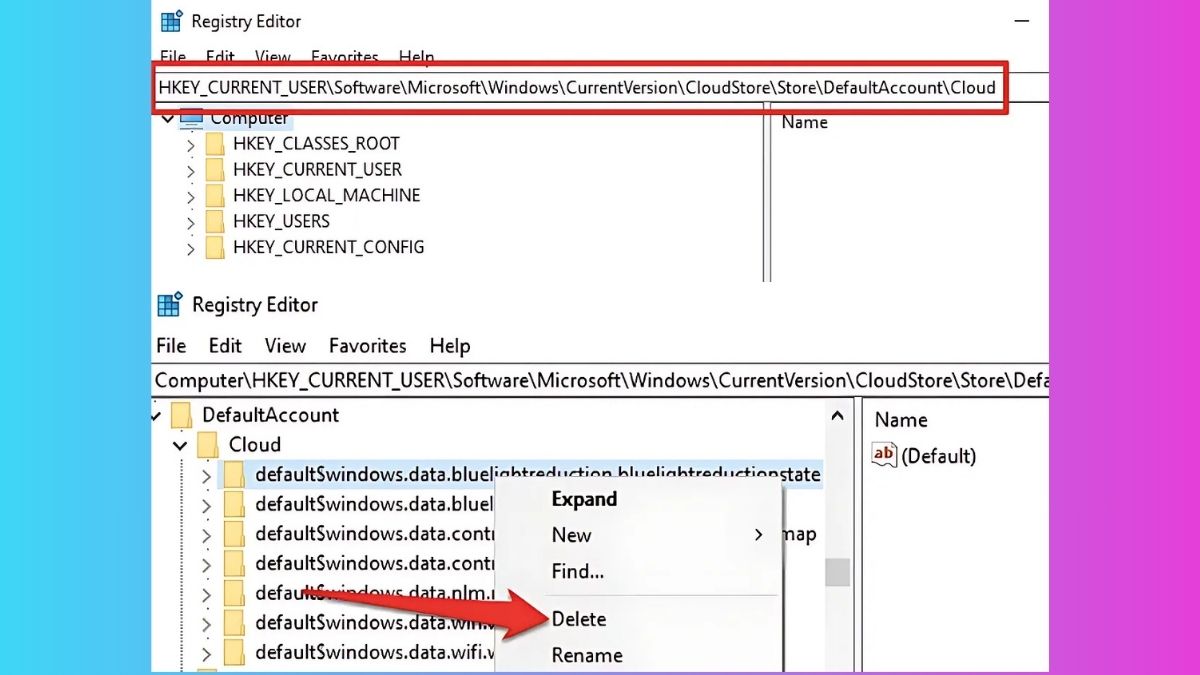The image size is (1200, 675).
Task: Click the Registry Editor logo in lower window title
Action: coord(170,304)
